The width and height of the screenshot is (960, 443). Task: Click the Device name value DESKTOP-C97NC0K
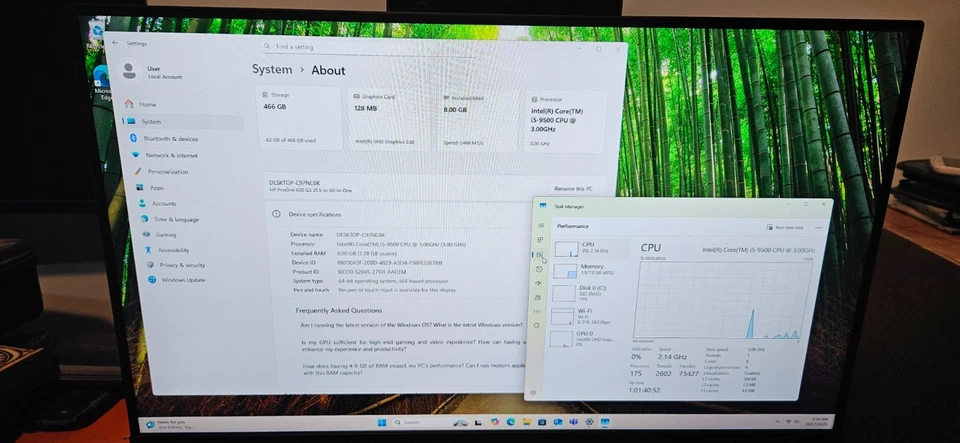pyautogui.click(x=361, y=235)
